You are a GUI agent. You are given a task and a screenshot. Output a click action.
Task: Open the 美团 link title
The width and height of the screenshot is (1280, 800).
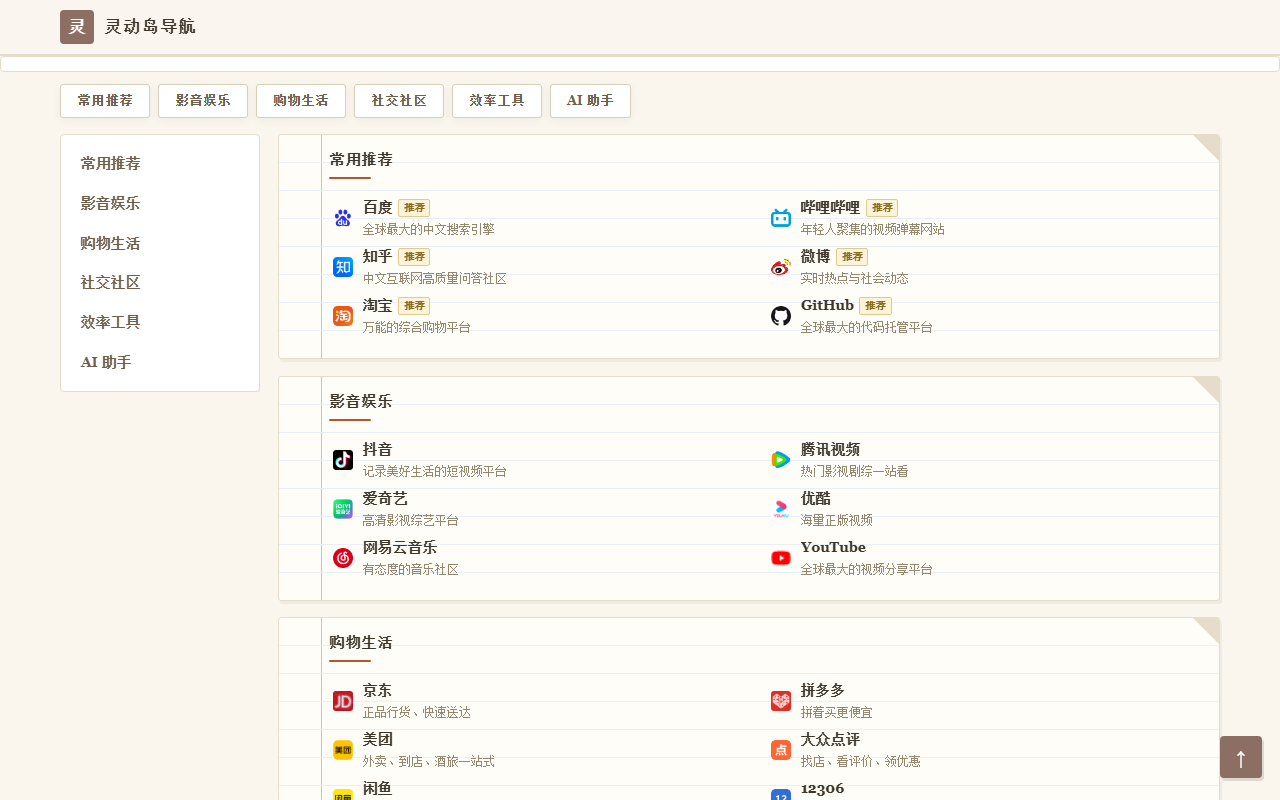click(x=378, y=740)
